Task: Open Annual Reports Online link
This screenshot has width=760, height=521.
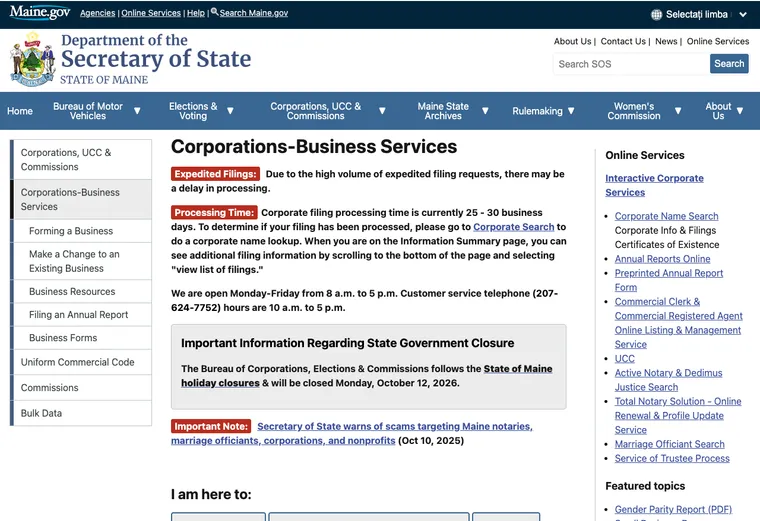Action: 663,259
